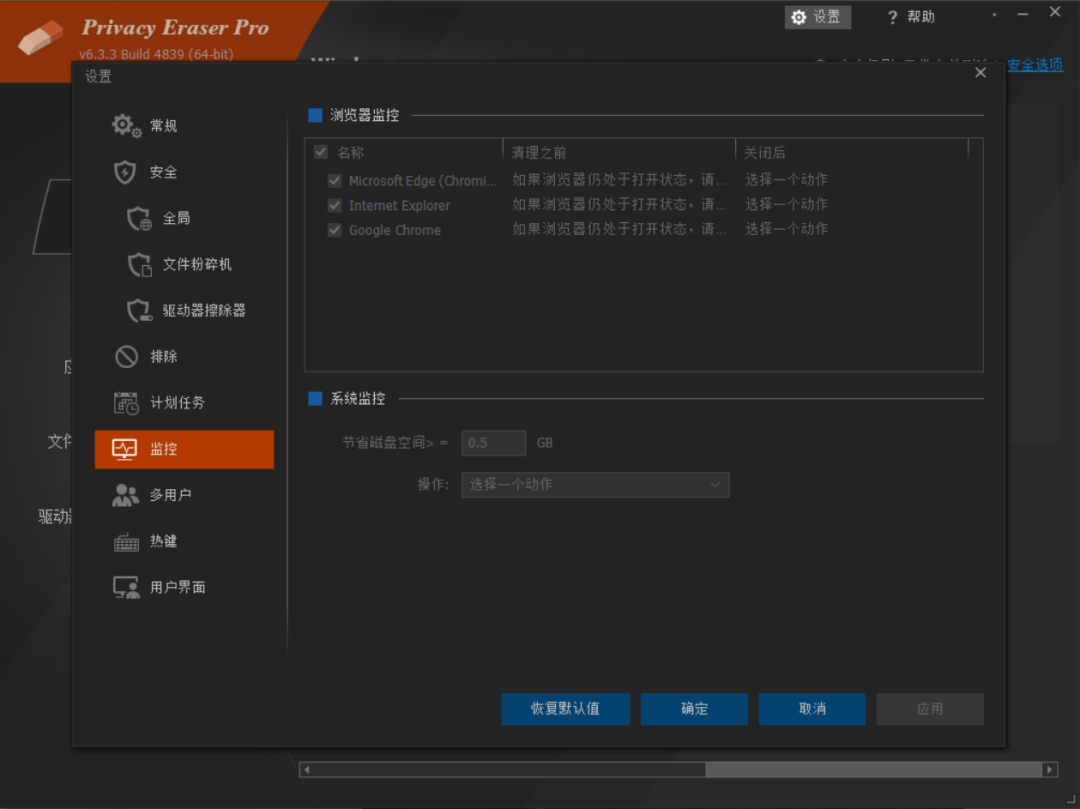Select 全局 under security settings
Viewport: 1080px width, 809px height.
point(184,218)
